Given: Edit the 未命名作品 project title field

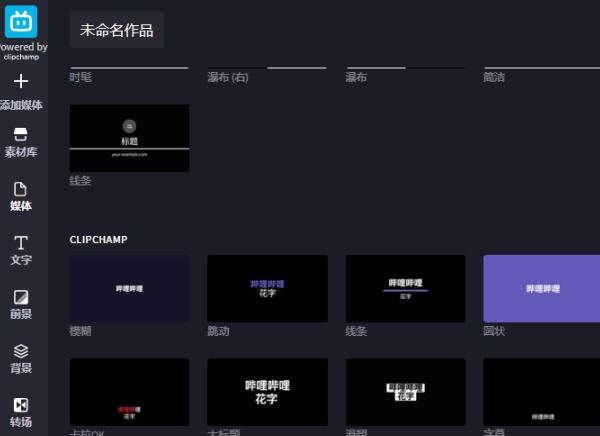Looking at the screenshot, I should (116, 30).
